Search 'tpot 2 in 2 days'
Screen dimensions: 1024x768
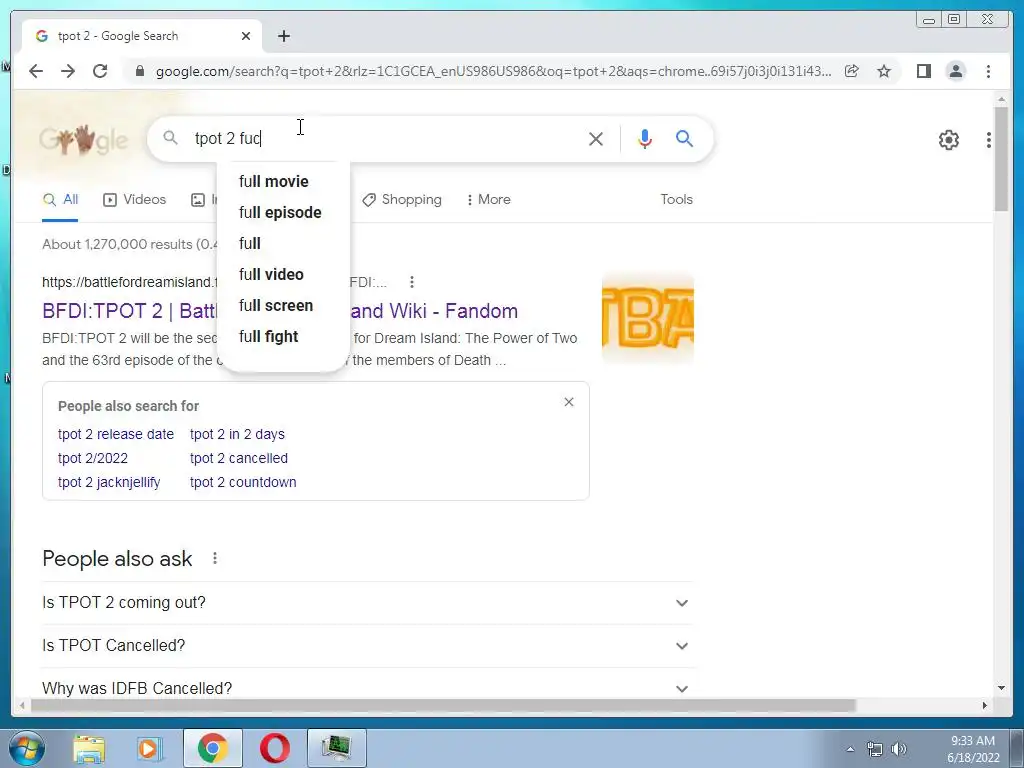coord(237,434)
